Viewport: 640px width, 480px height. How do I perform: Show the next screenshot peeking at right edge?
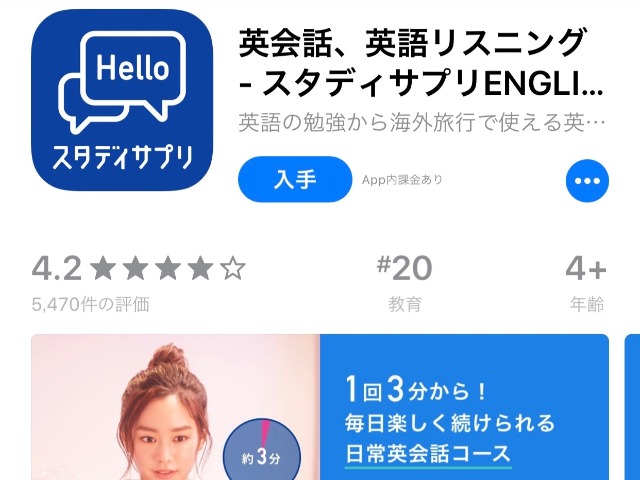(x=632, y=407)
